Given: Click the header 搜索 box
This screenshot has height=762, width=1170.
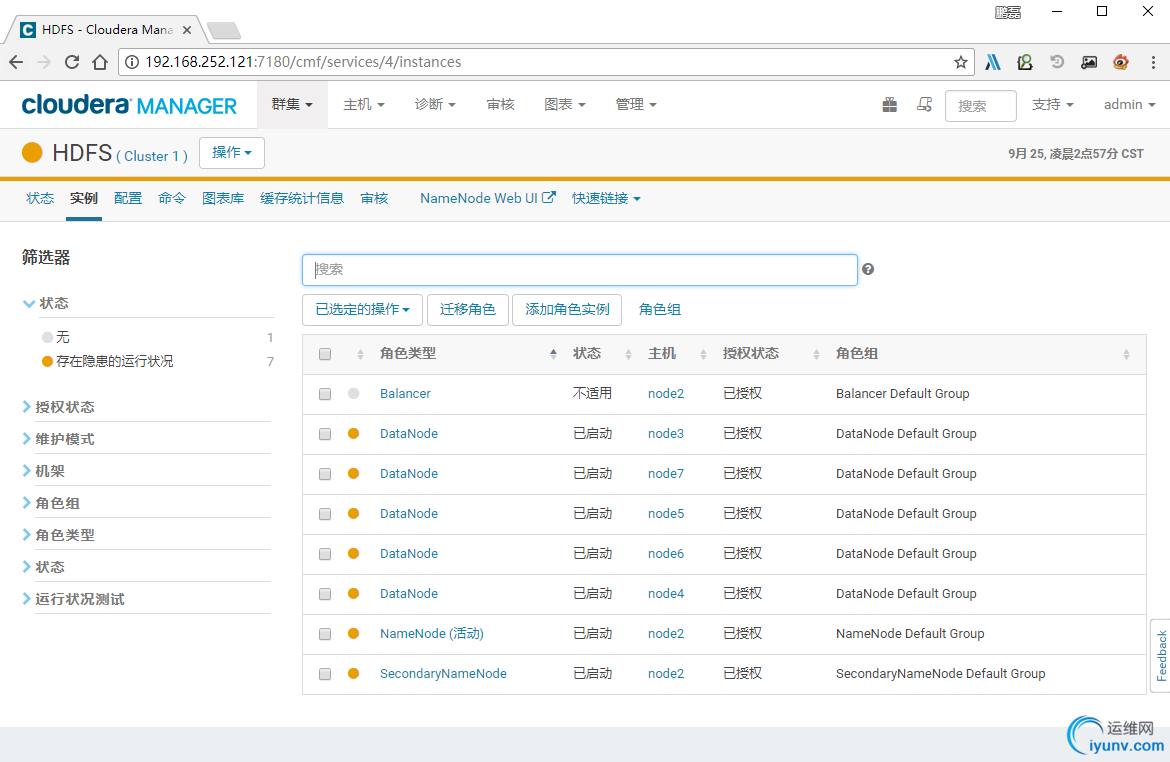Looking at the screenshot, I should pyautogui.click(x=980, y=105).
